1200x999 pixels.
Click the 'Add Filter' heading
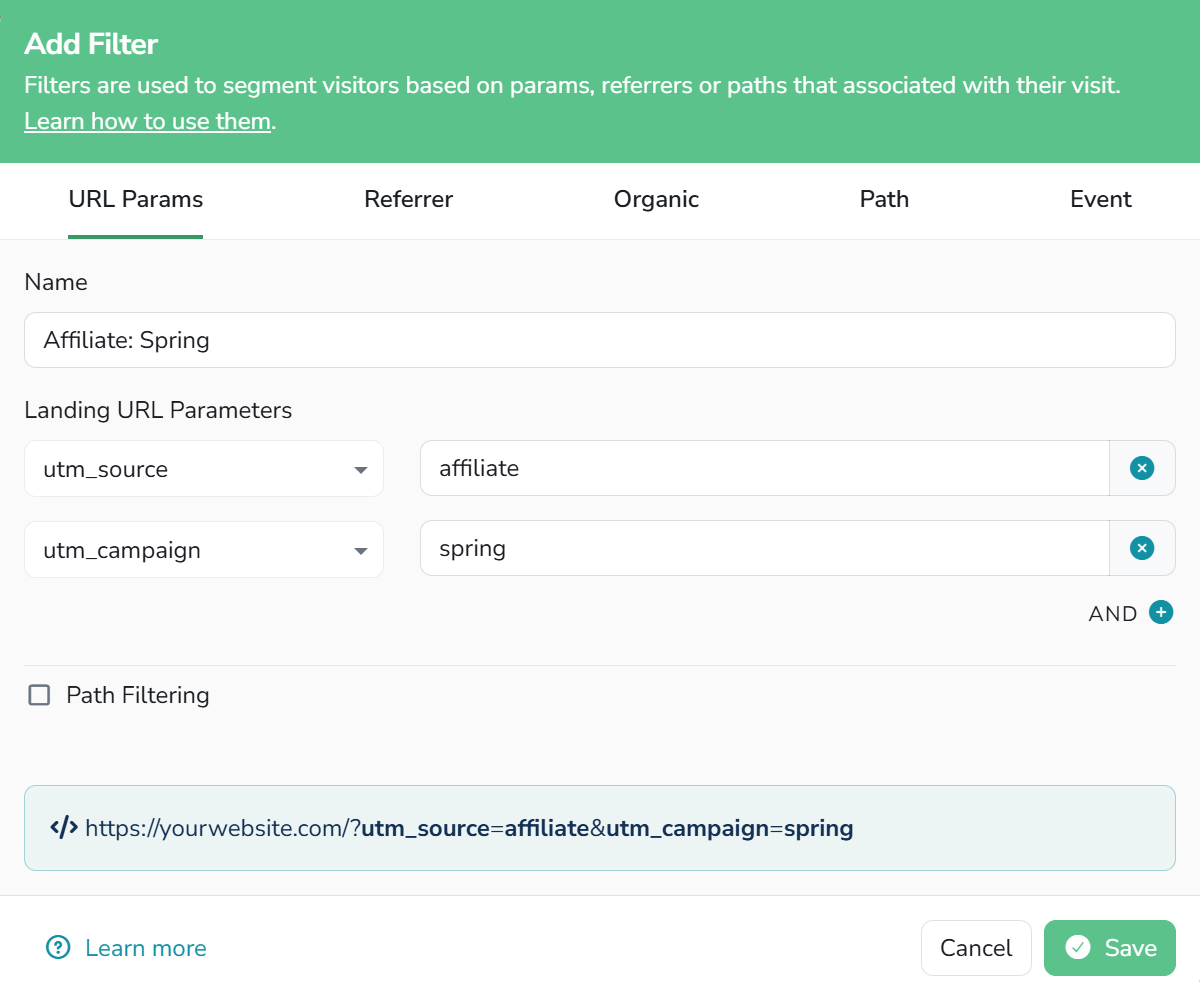coord(91,44)
